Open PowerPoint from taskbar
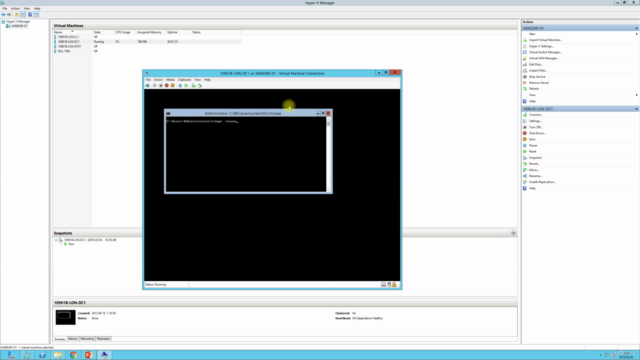Screen dimensions: 640x360 pyautogui.click(x=89, y=355)
